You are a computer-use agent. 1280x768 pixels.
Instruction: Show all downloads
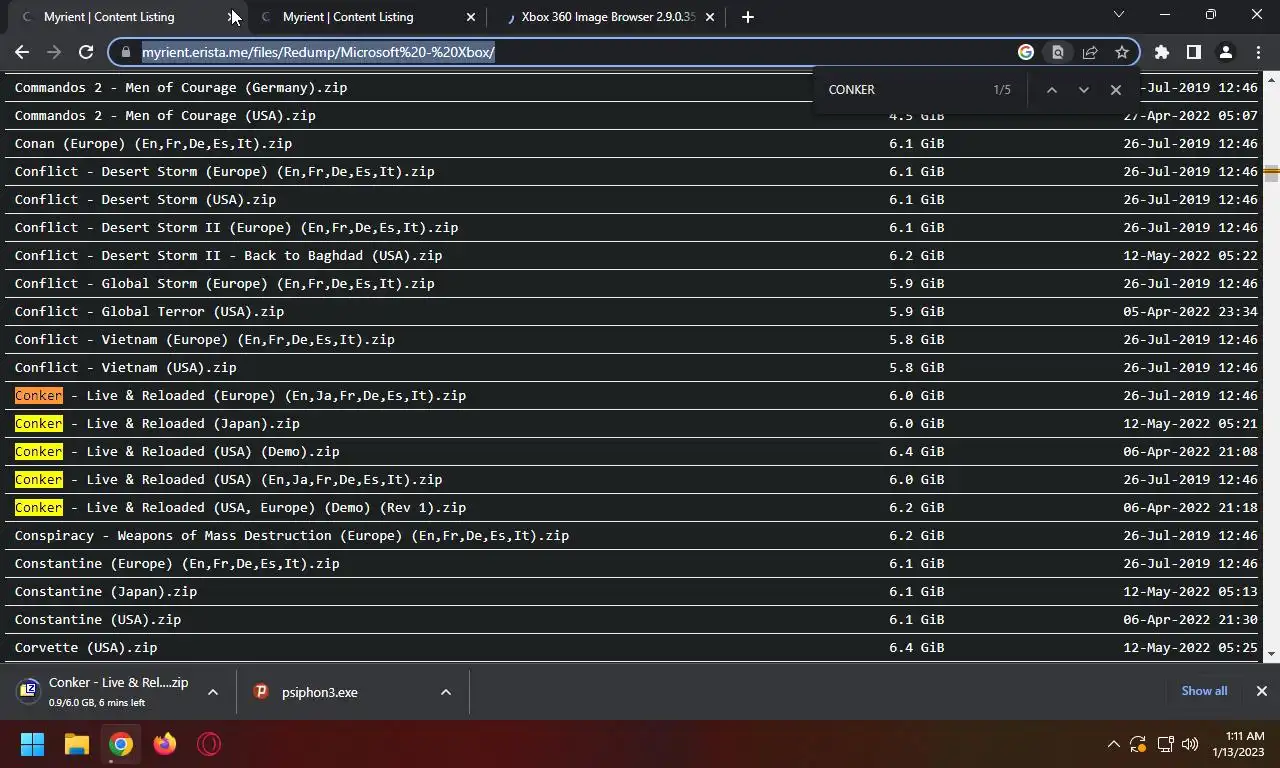point(1204,691)
